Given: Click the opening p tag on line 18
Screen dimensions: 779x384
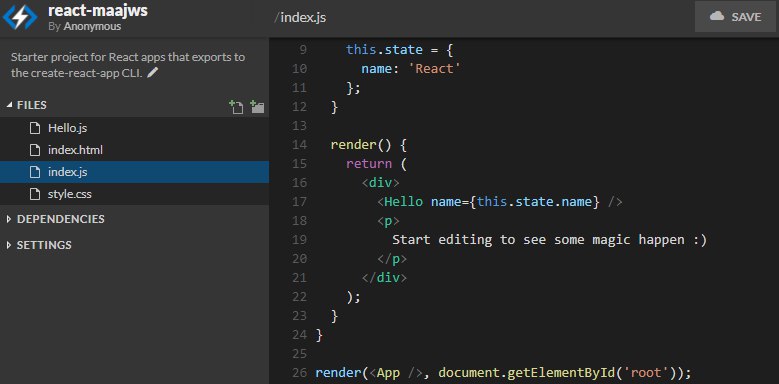Looking at the screenshot, I should point(388,221).
